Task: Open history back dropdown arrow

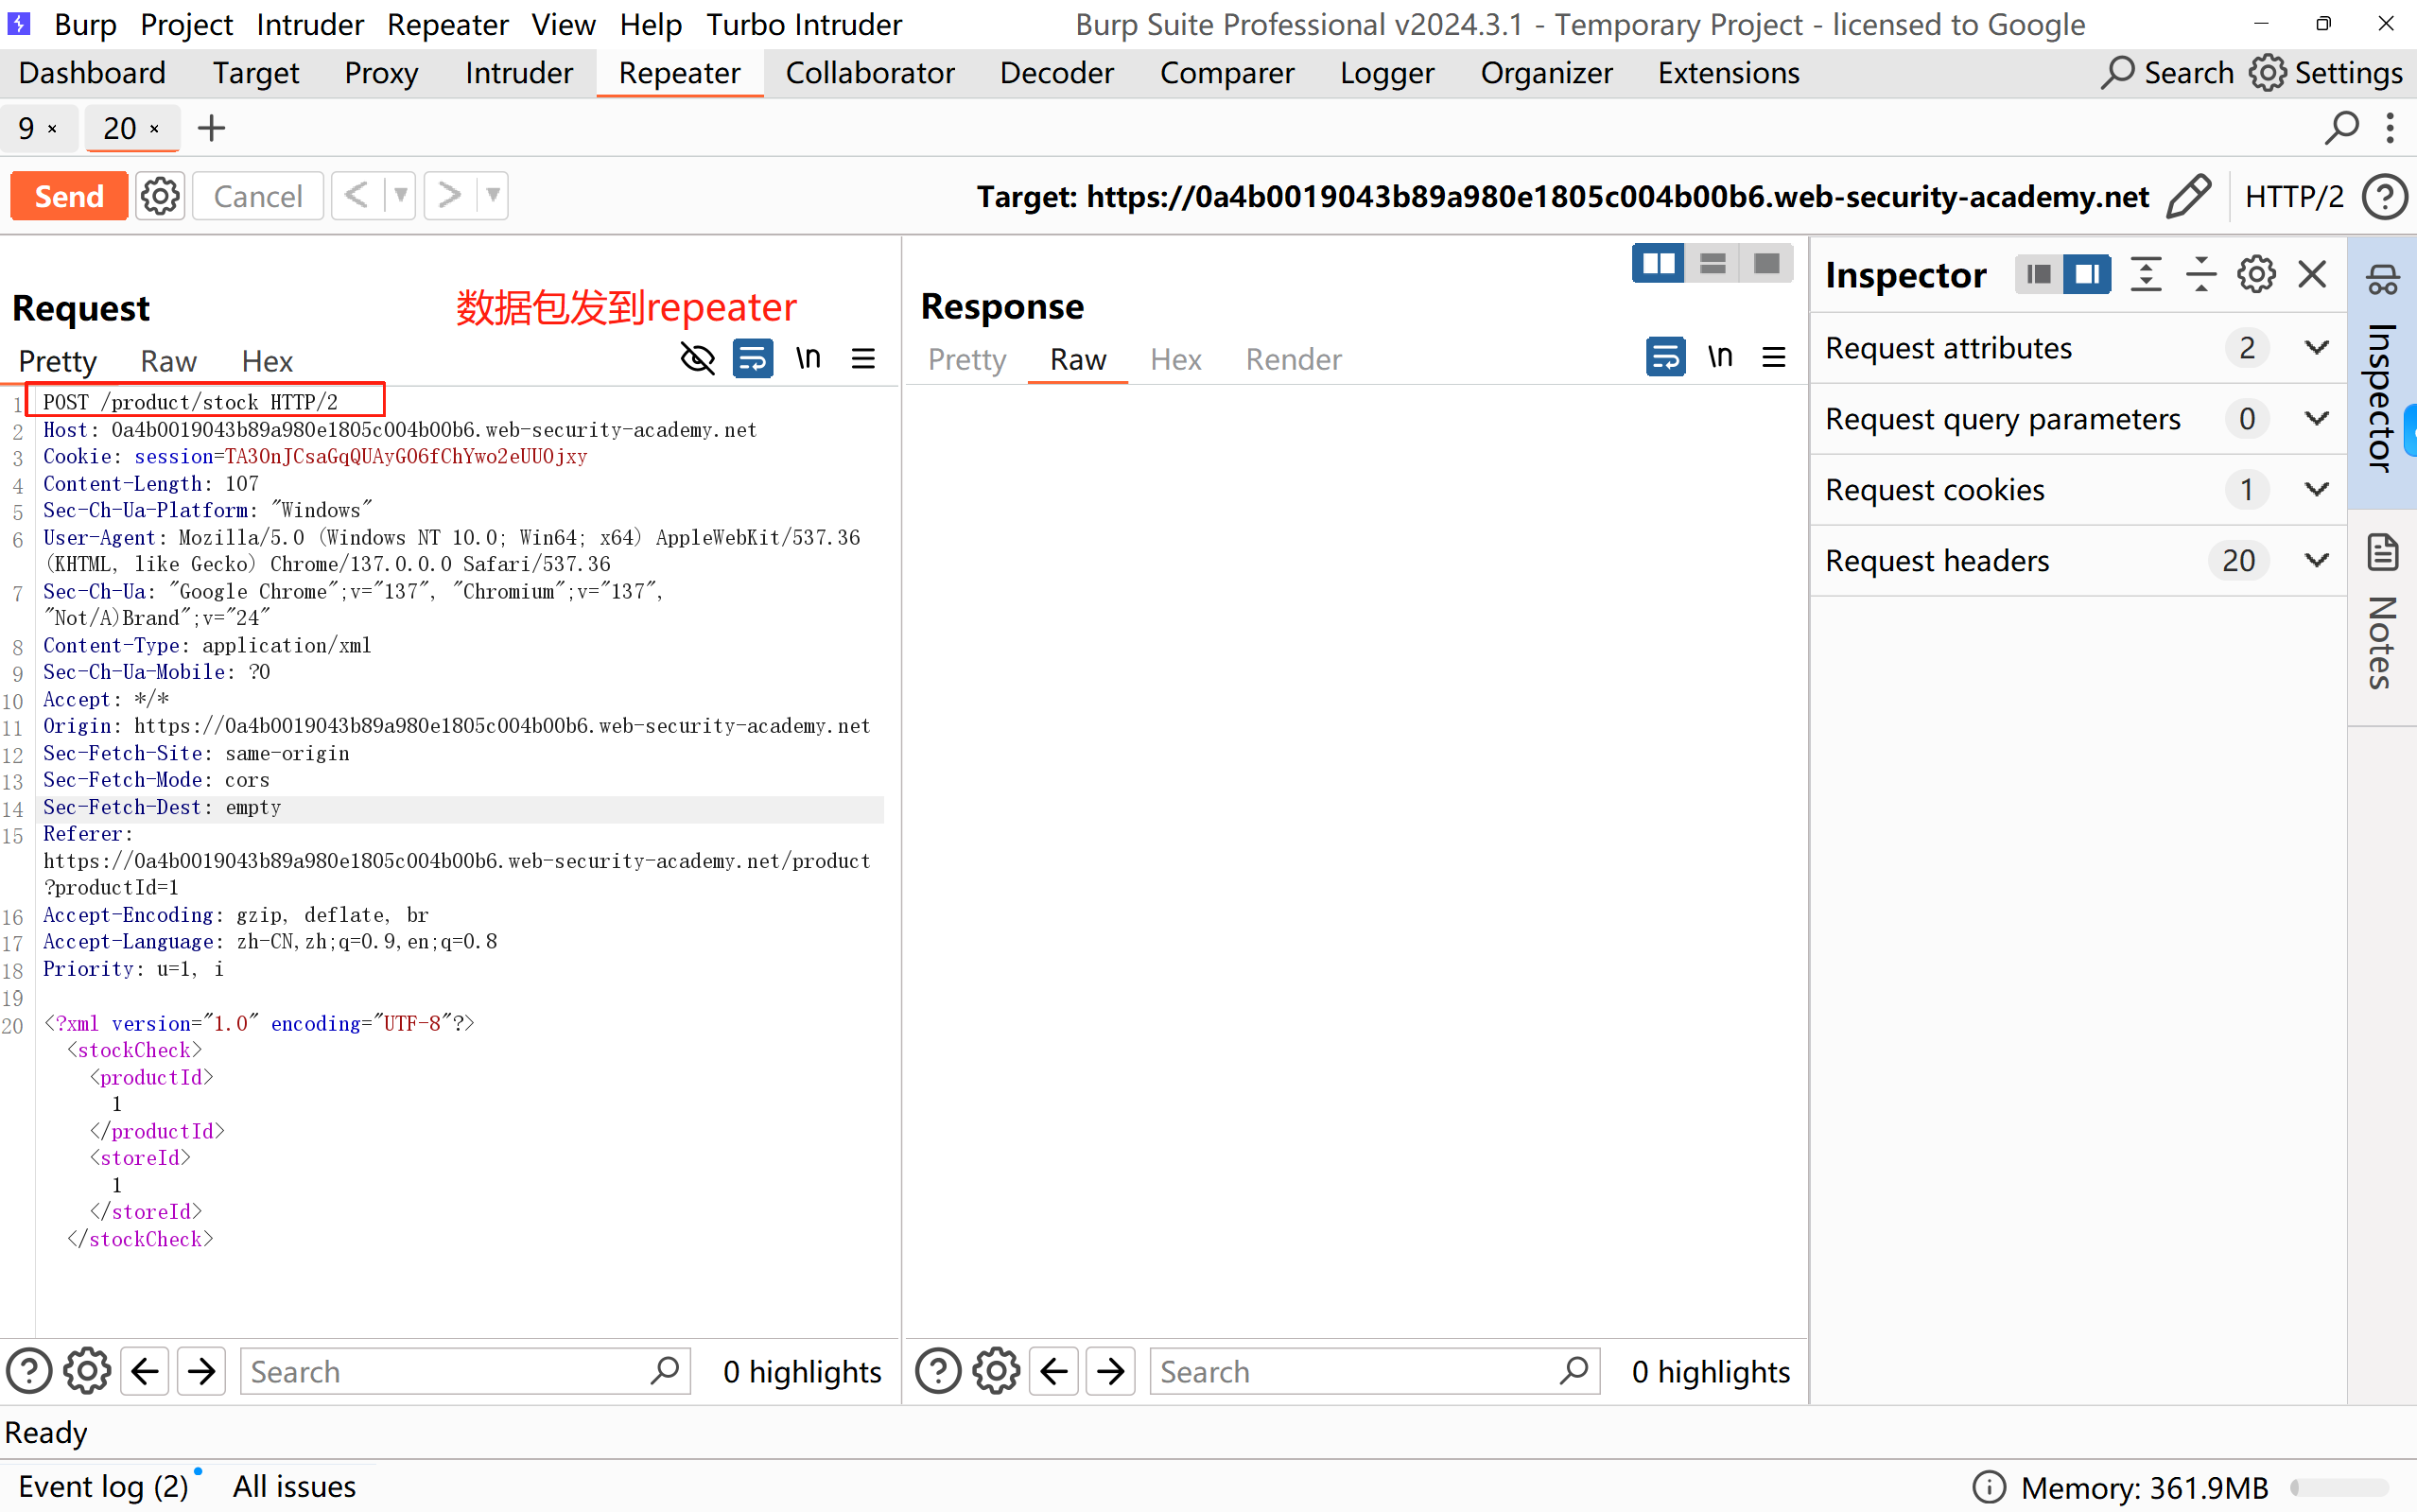Action: point(400,196)
